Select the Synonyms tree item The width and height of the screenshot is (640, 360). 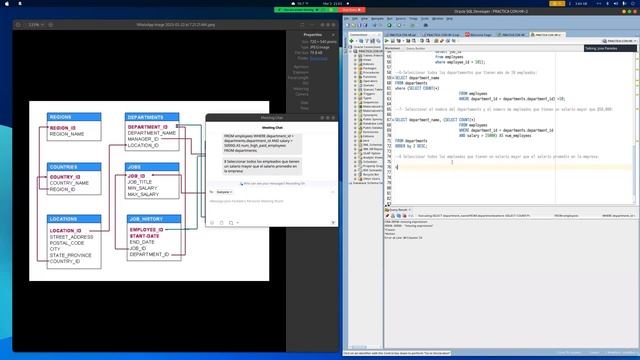[370, 115]
